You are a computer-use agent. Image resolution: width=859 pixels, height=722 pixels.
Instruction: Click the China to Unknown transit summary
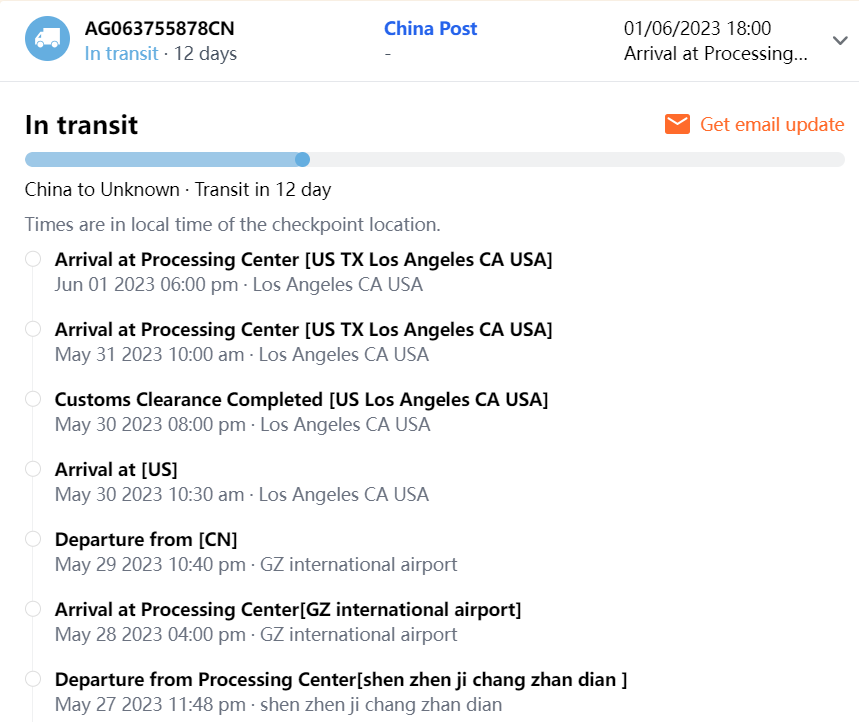[177, 189]
